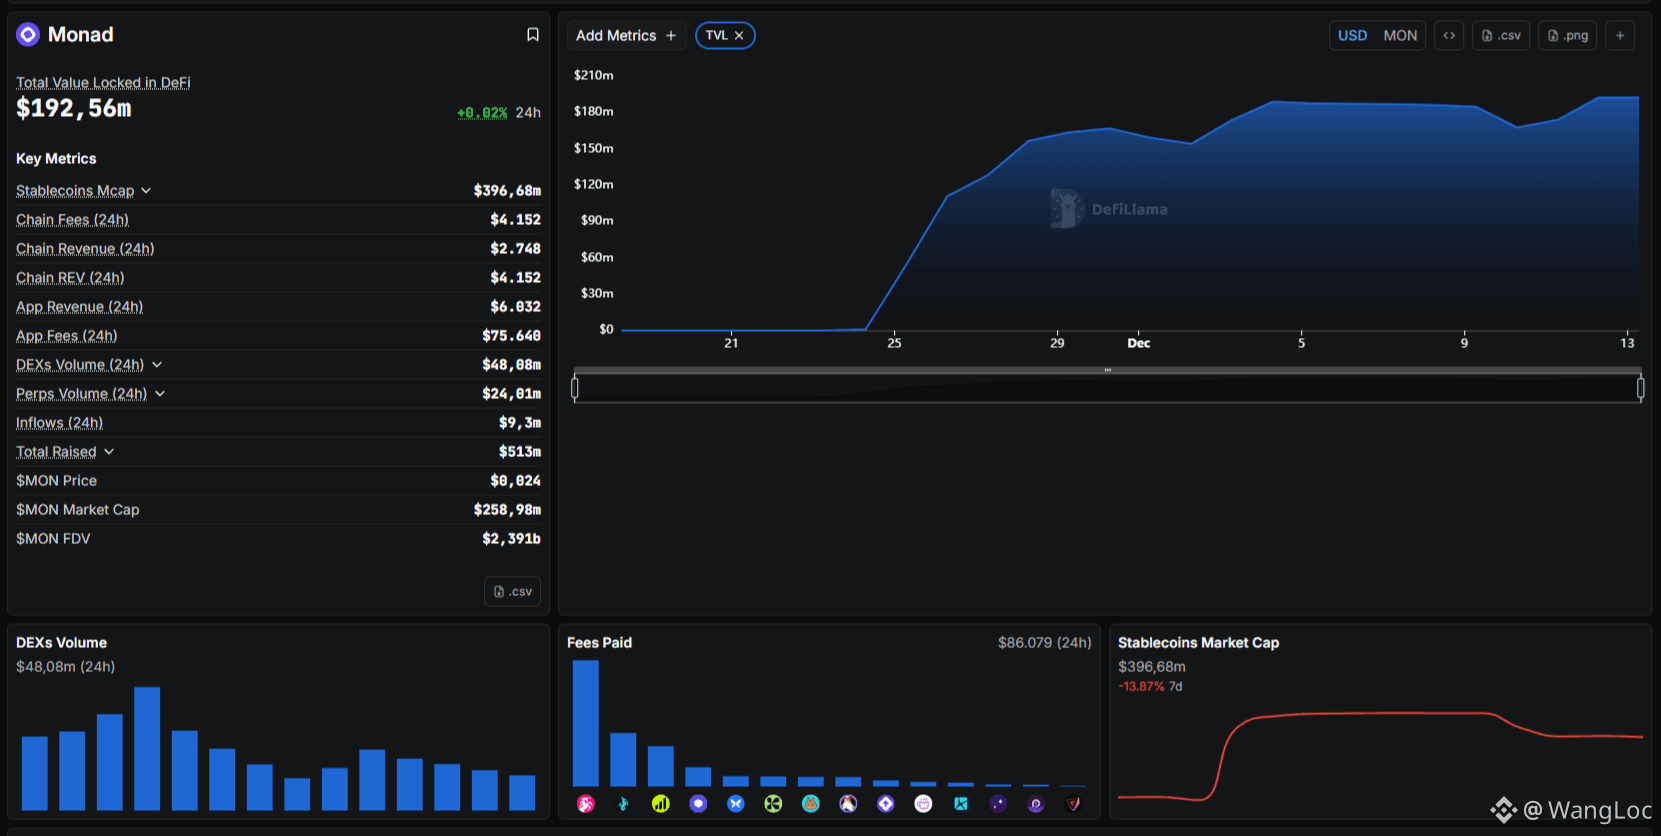This screenshot has width=1661, height=836.
Task: Expand the DEXs Volume (24h) row
Action: 157,365
